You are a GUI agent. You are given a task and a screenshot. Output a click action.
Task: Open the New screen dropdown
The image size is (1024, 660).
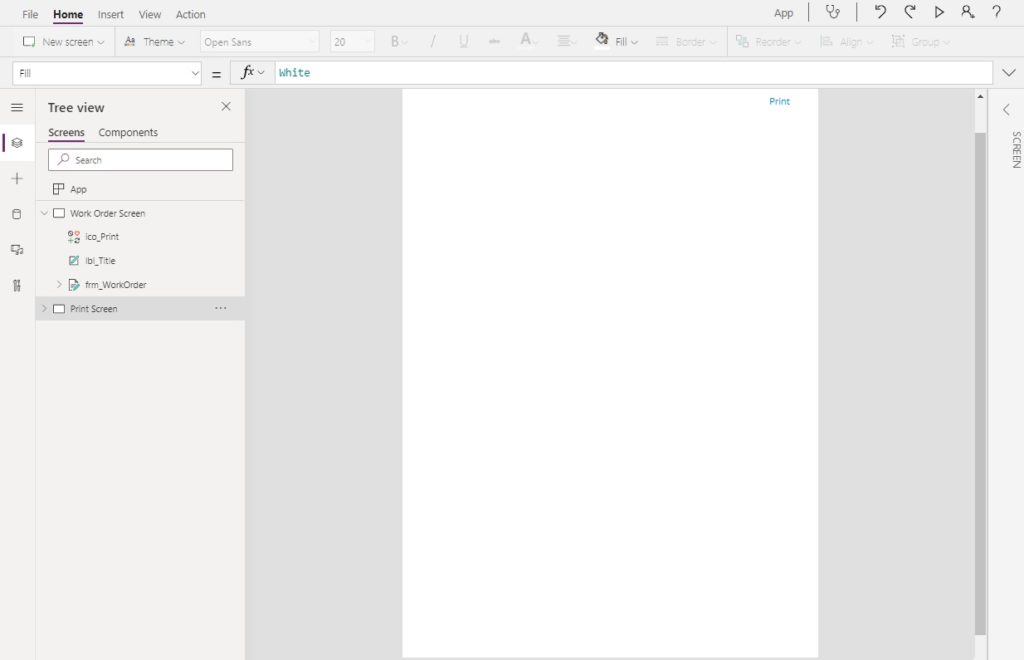(63, 42)
